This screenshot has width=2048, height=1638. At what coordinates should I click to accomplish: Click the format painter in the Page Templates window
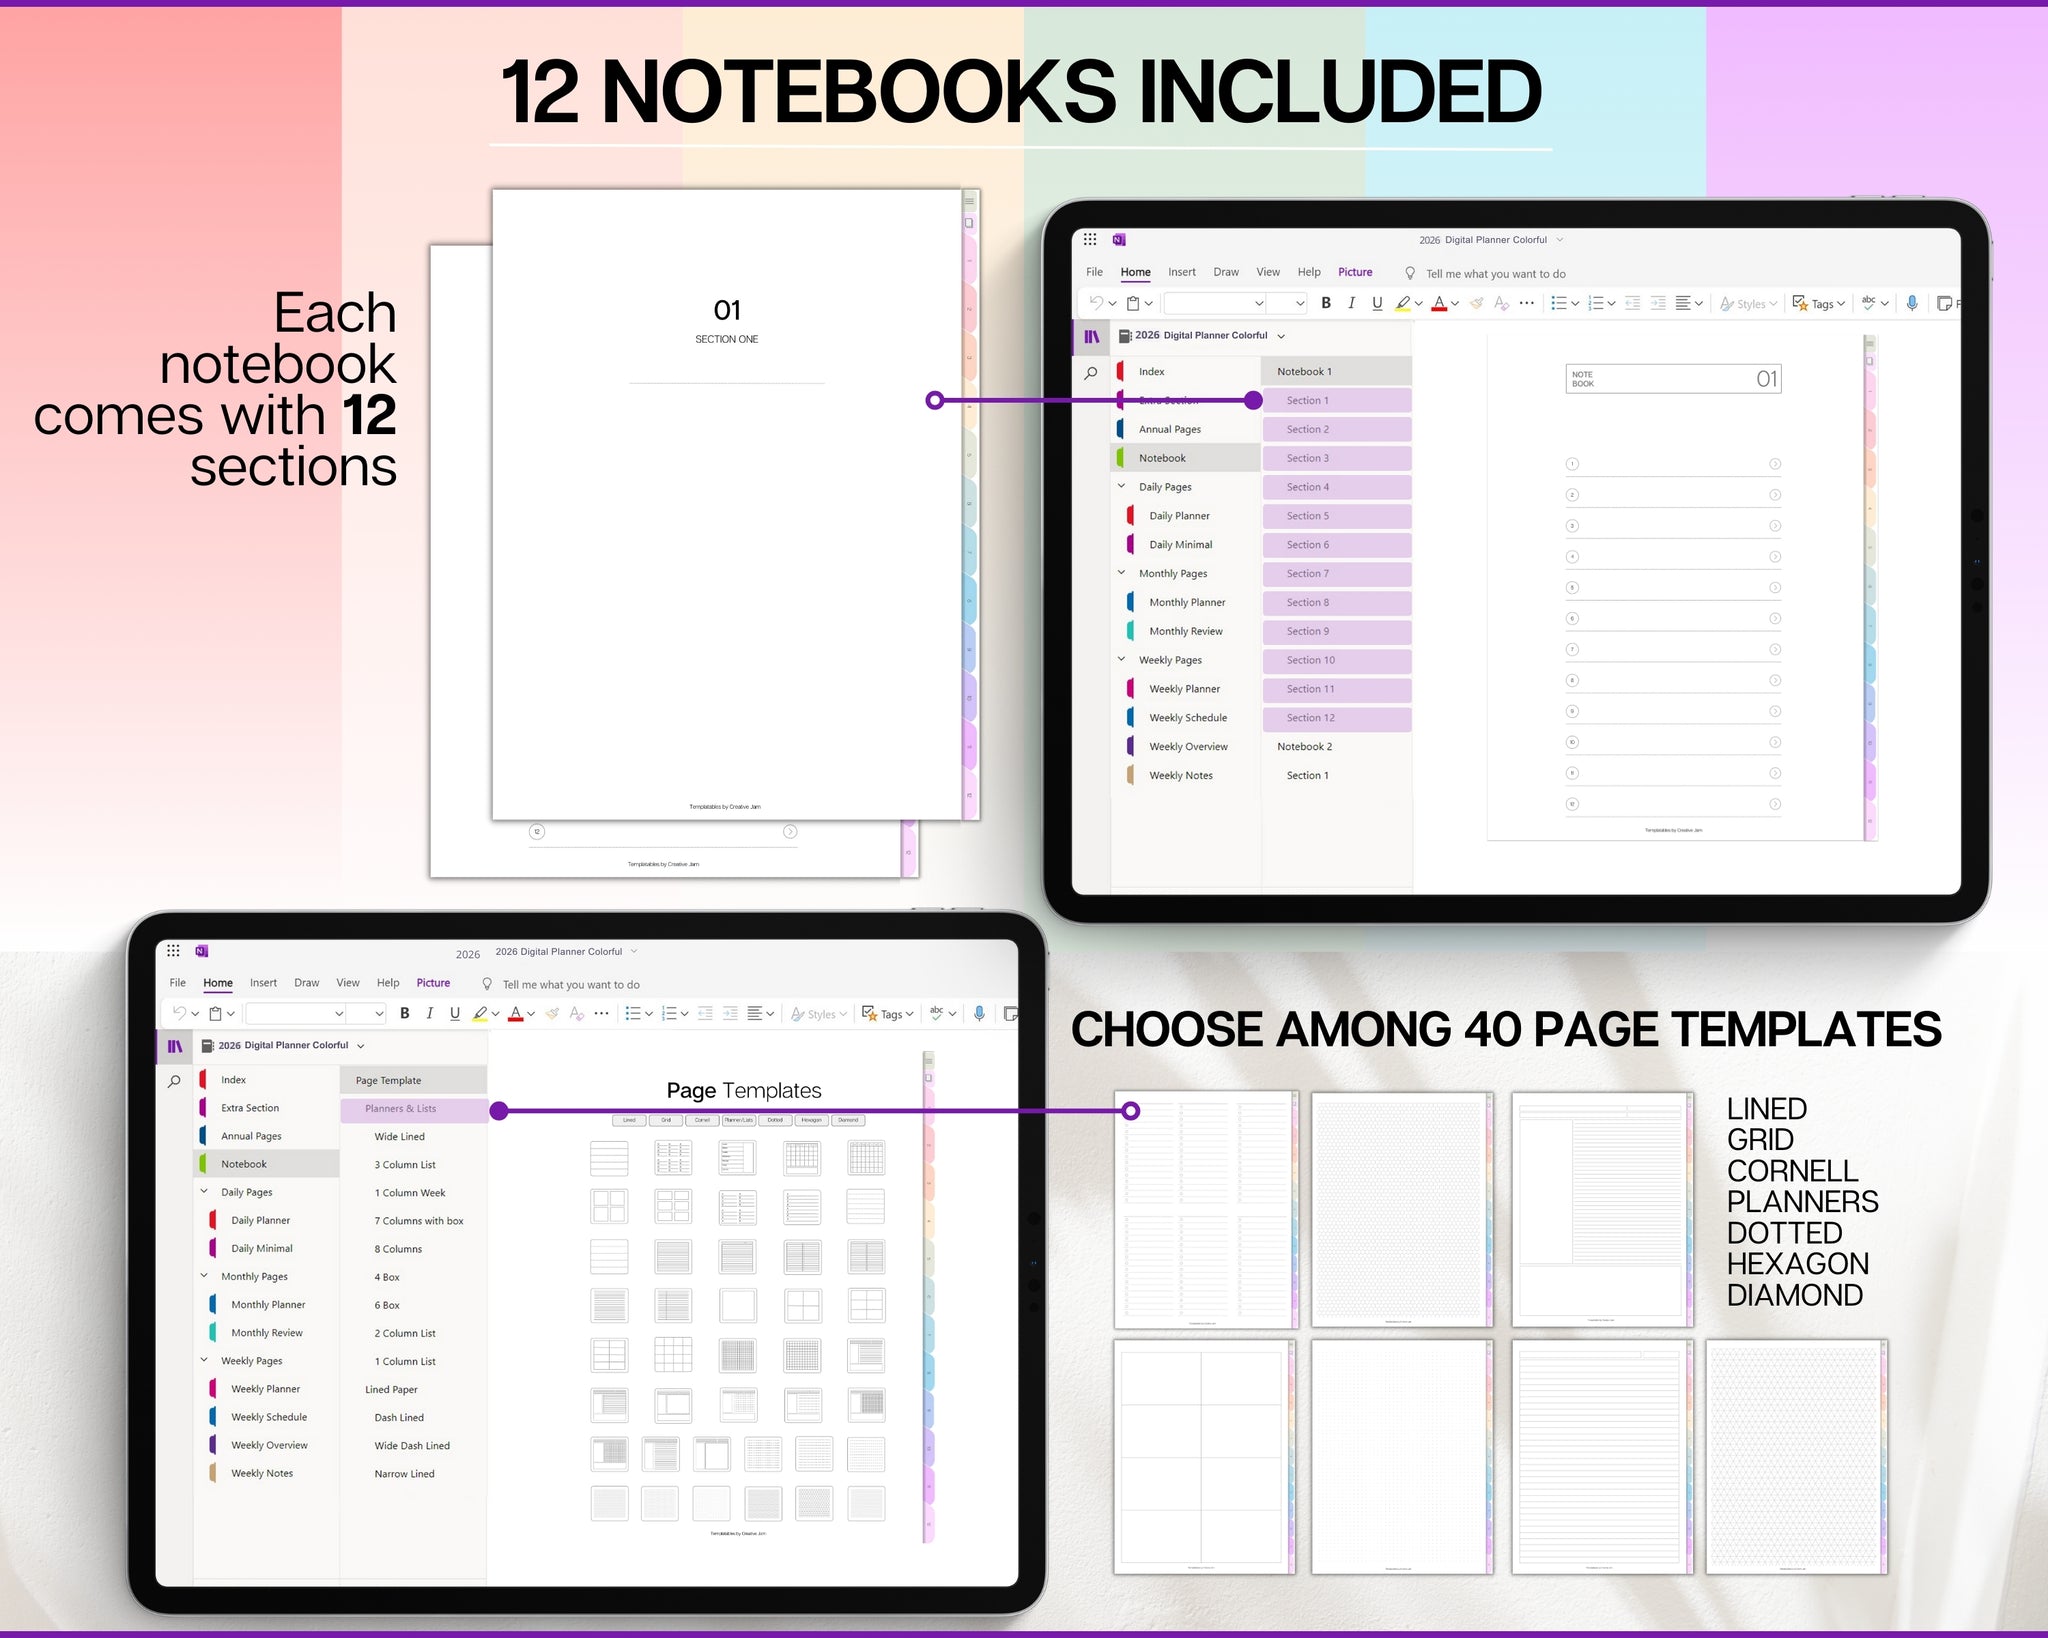click(x=552, y=1013)
